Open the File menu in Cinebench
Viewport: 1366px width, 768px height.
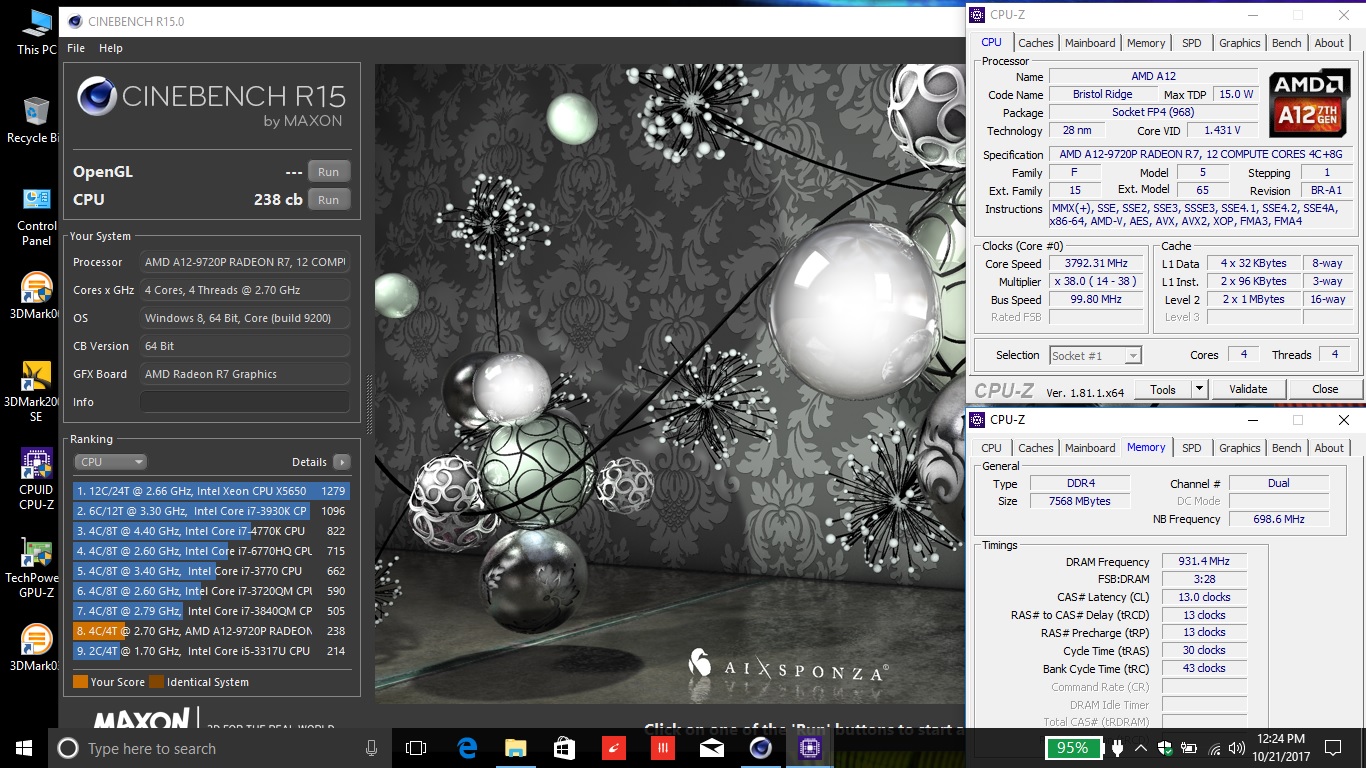click(76, 48)
